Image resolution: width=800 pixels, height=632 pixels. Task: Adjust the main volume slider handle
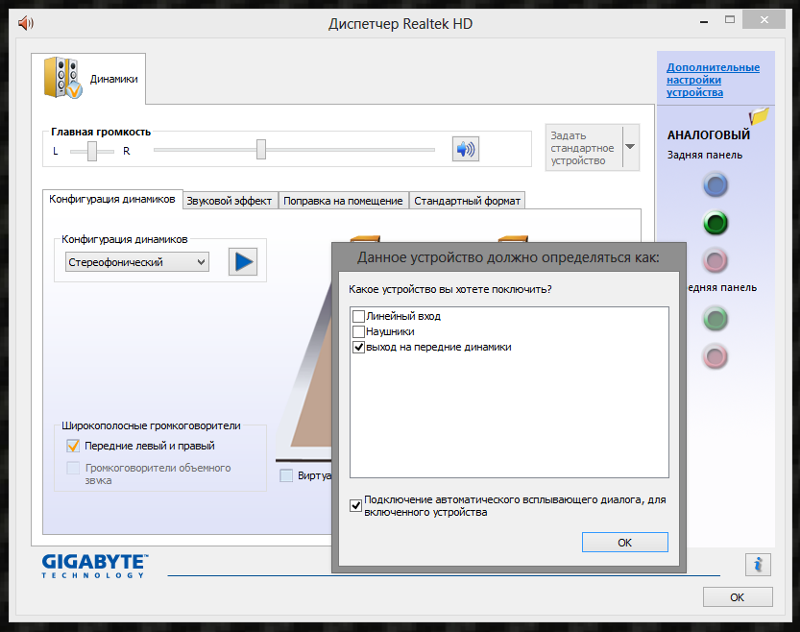(261, 149)
